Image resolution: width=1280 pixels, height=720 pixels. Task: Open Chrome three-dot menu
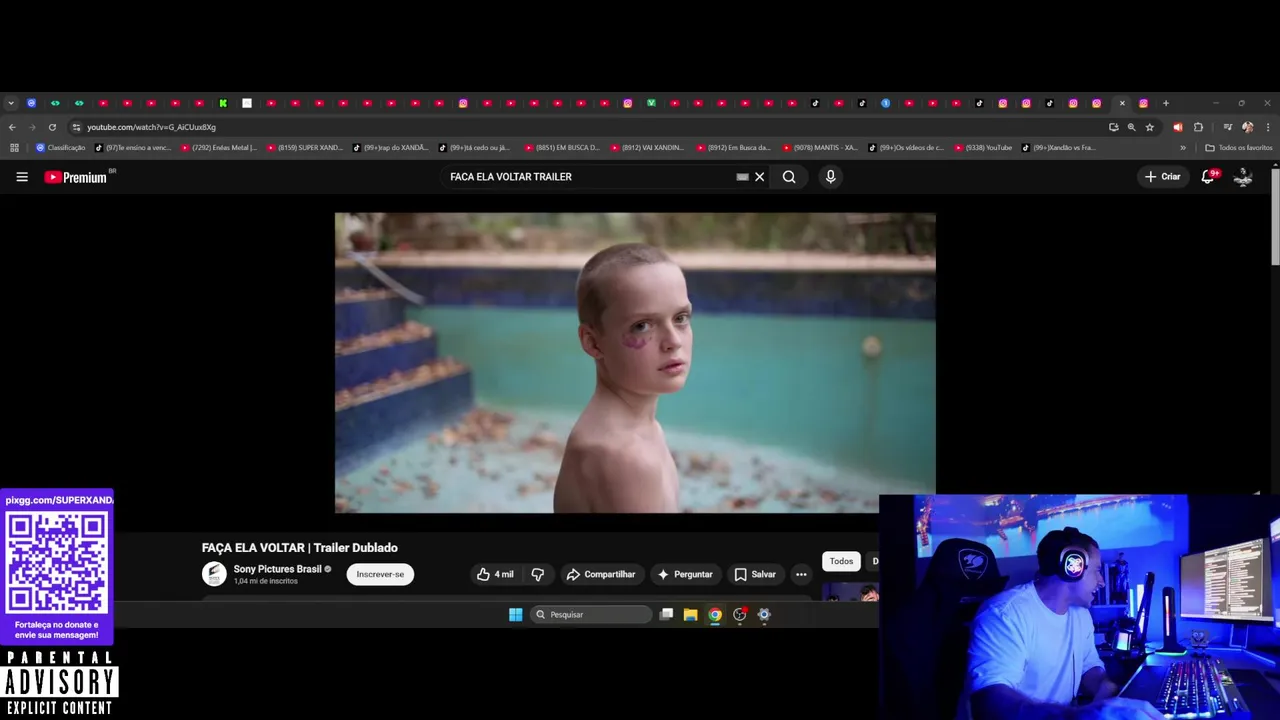click(x=1268, y=127)
